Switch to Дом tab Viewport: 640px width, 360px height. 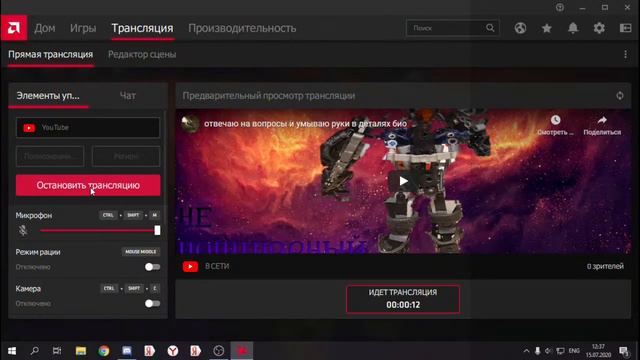click(x=44, y=28)
